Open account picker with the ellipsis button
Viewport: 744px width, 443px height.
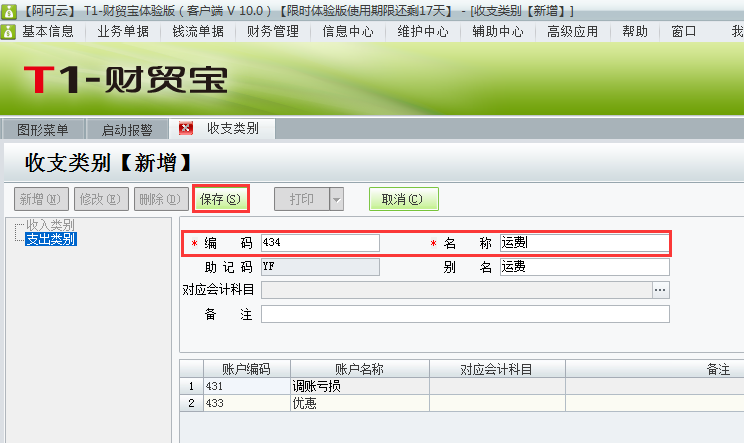click(x=660, y=290)
